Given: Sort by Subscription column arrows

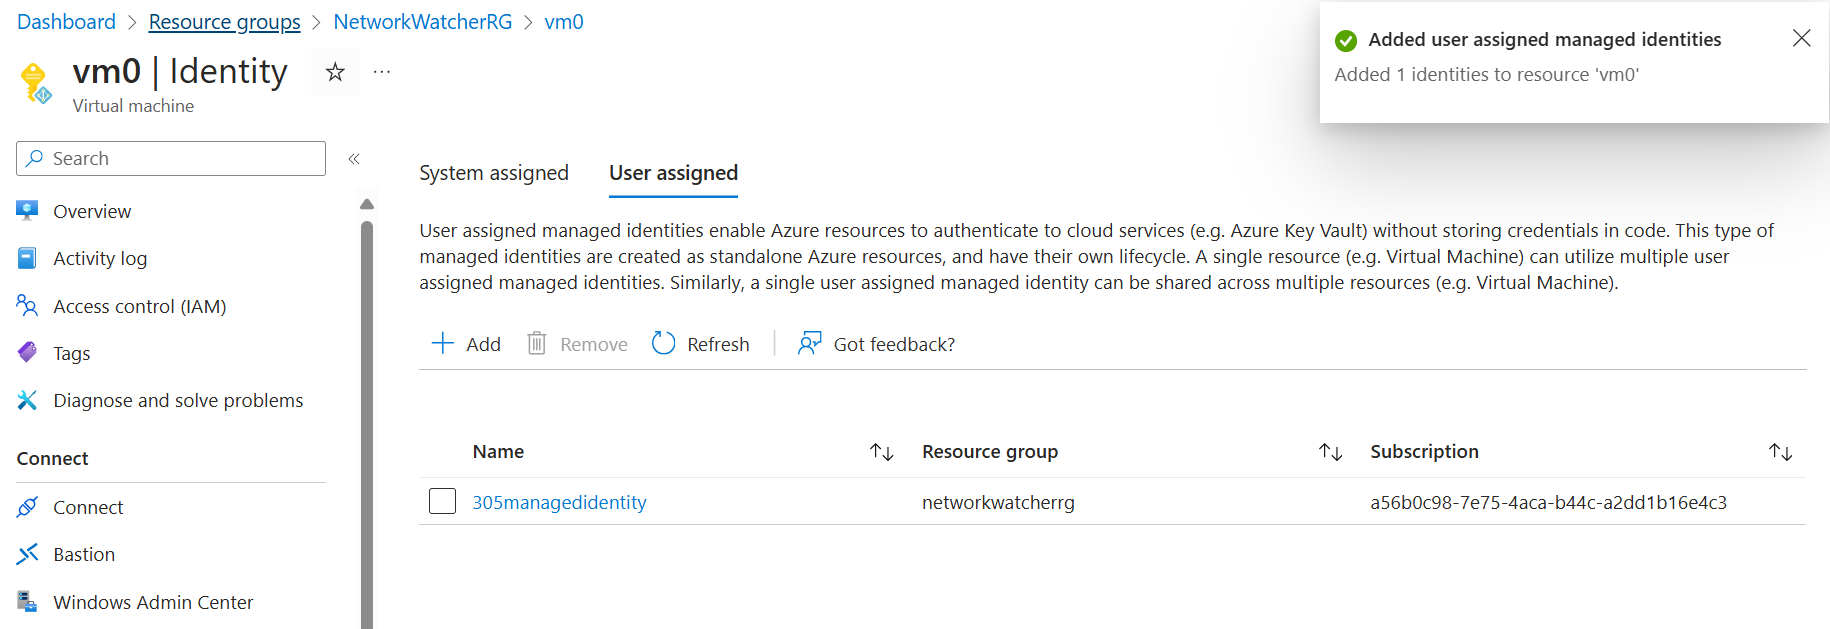Looking at the screenshot, I should (1780, 452).
